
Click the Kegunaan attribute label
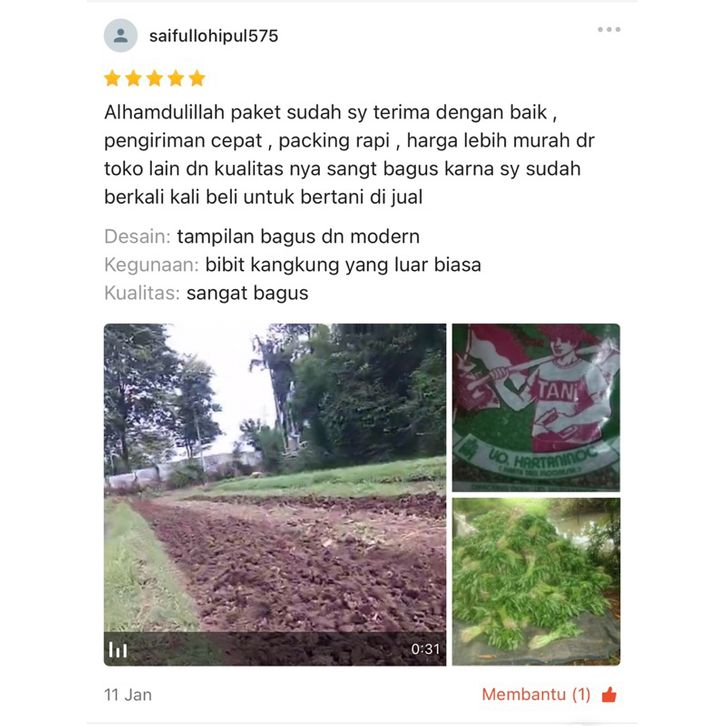click(x=151, y=265)
